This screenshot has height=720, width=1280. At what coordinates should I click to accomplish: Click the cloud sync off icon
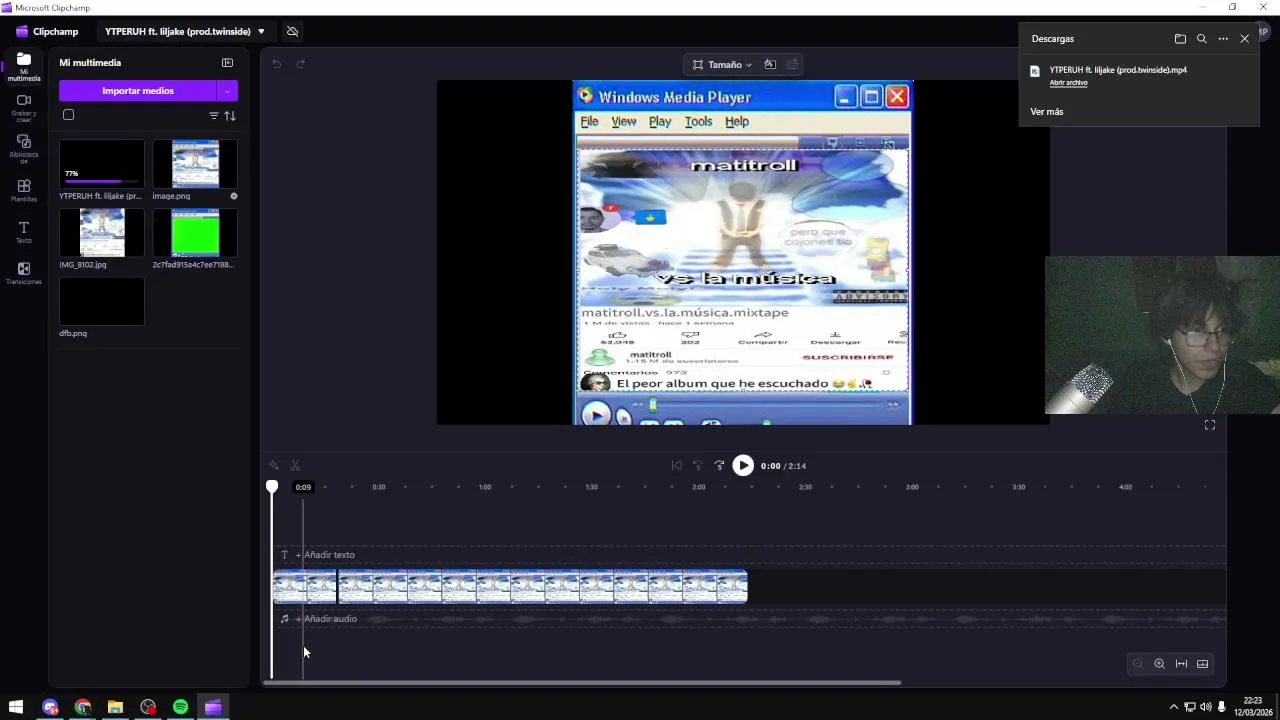(292, 32)
